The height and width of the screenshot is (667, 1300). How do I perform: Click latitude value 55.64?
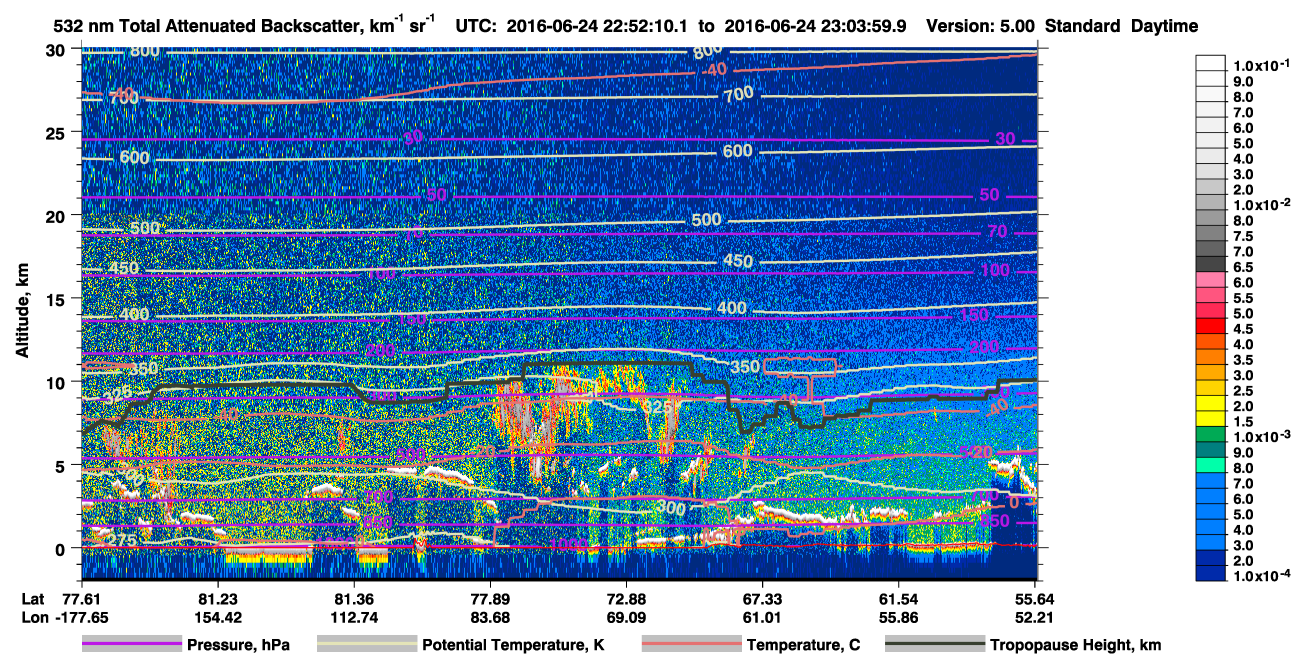(1034, 598)
